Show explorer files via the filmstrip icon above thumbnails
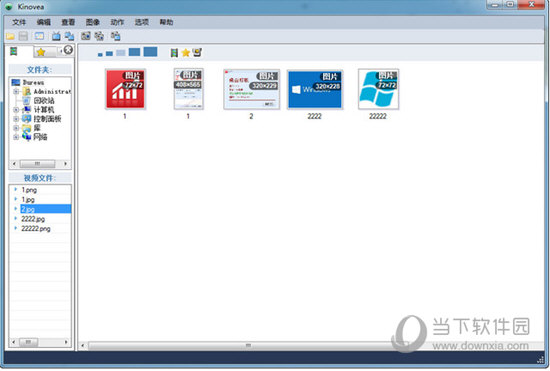This screenshot has width=550, height=371. point(174,53)
